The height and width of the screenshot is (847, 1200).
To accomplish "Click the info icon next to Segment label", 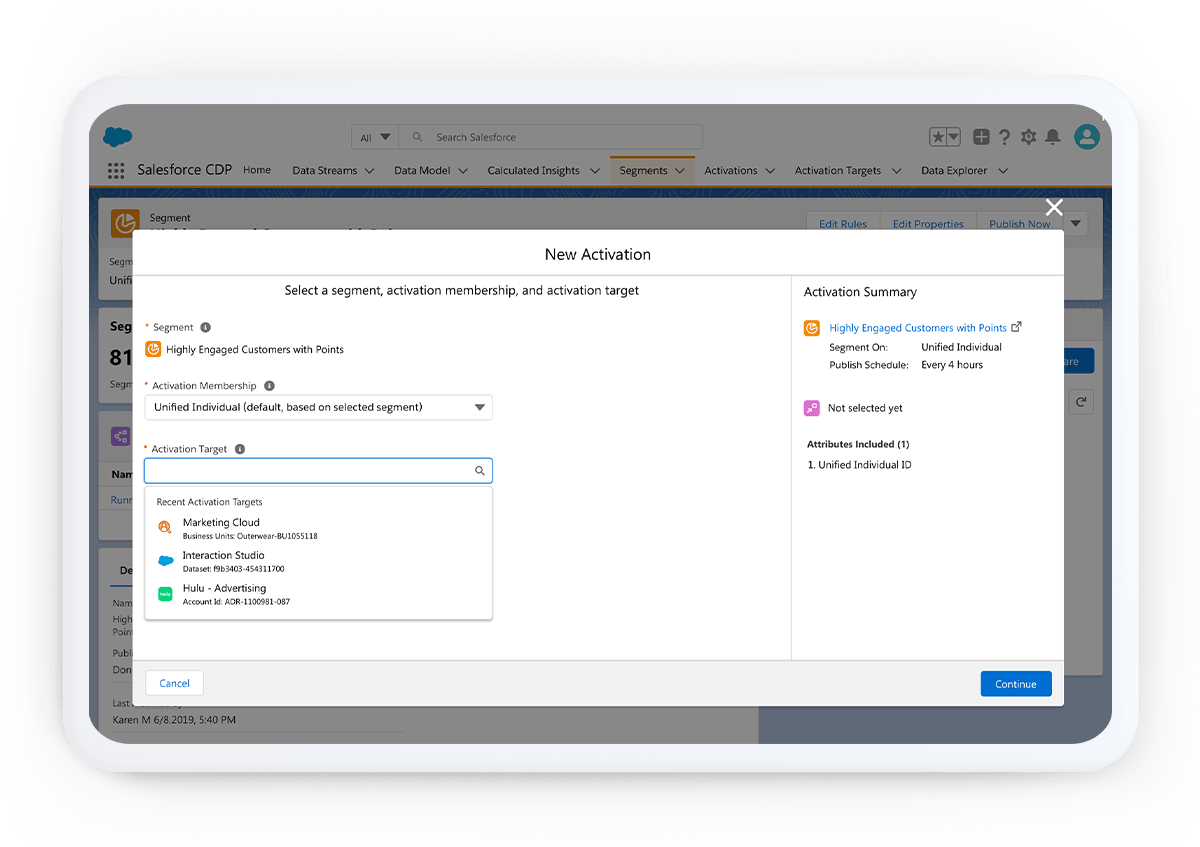I will click(206, 327).
